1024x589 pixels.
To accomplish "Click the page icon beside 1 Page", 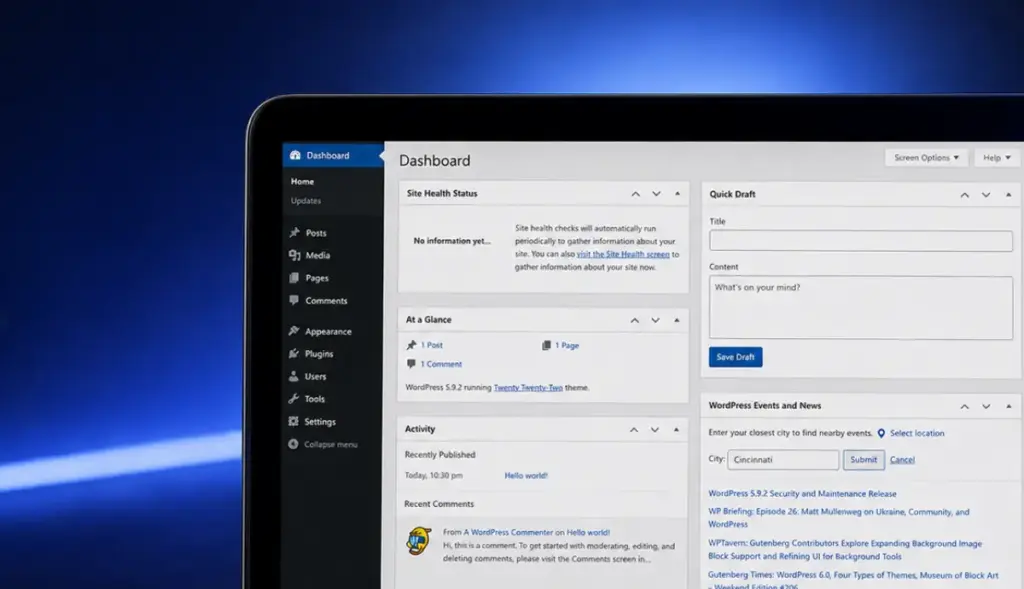I will point(546,345).
